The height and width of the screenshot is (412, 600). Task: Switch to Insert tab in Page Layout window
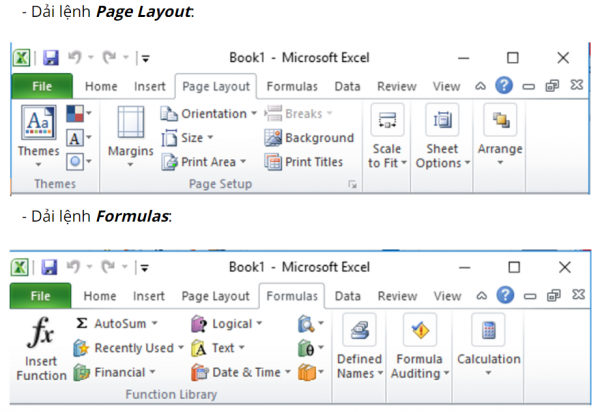coord(150,86)
